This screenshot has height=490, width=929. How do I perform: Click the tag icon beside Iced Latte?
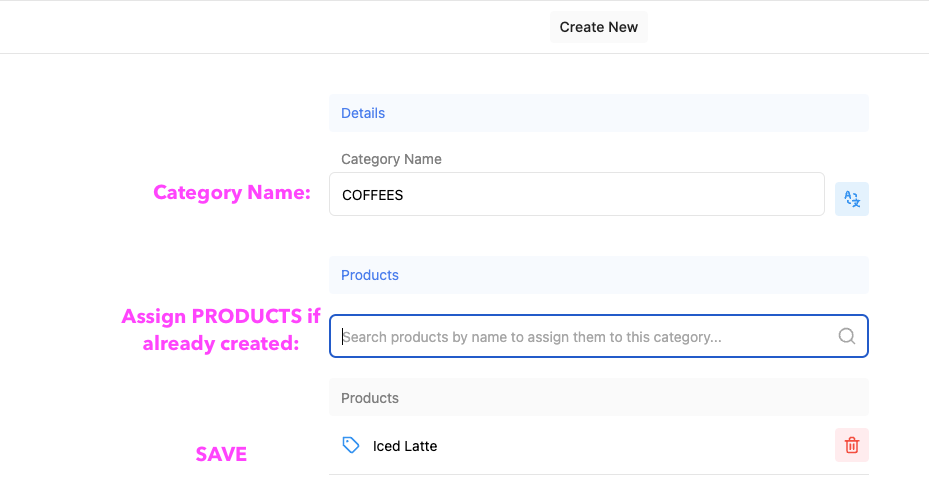point(351,445)
